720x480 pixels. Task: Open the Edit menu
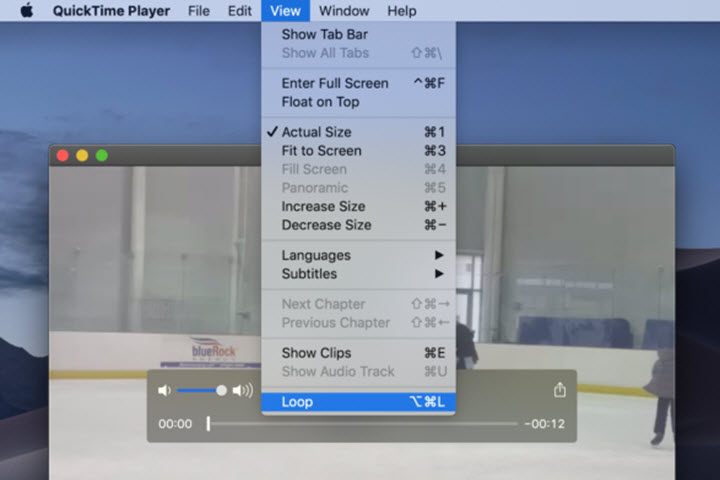coord(240,11)
